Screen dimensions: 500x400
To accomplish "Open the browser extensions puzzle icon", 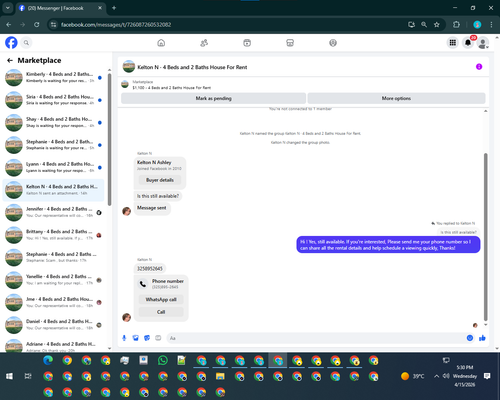I will (x=456, y=25).
